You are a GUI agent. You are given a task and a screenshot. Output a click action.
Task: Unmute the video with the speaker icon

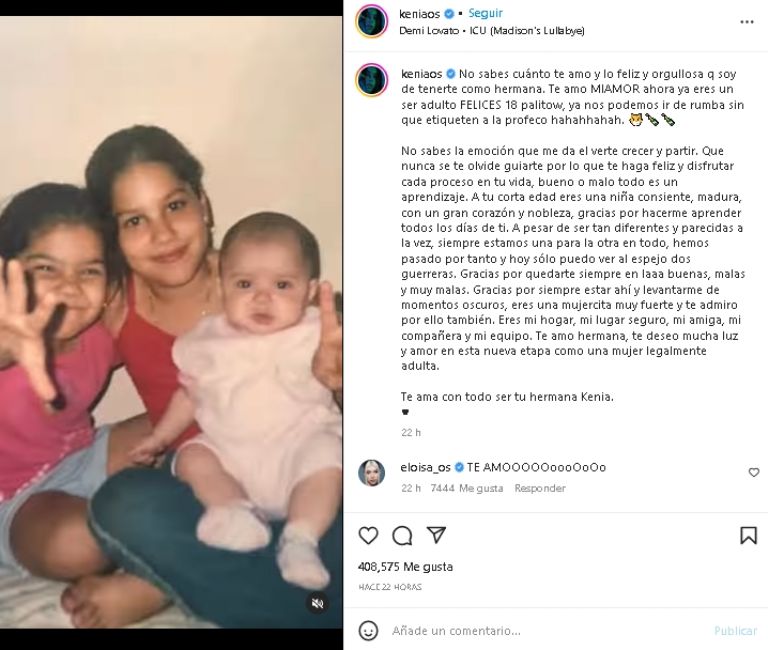[x=317, y=603]
